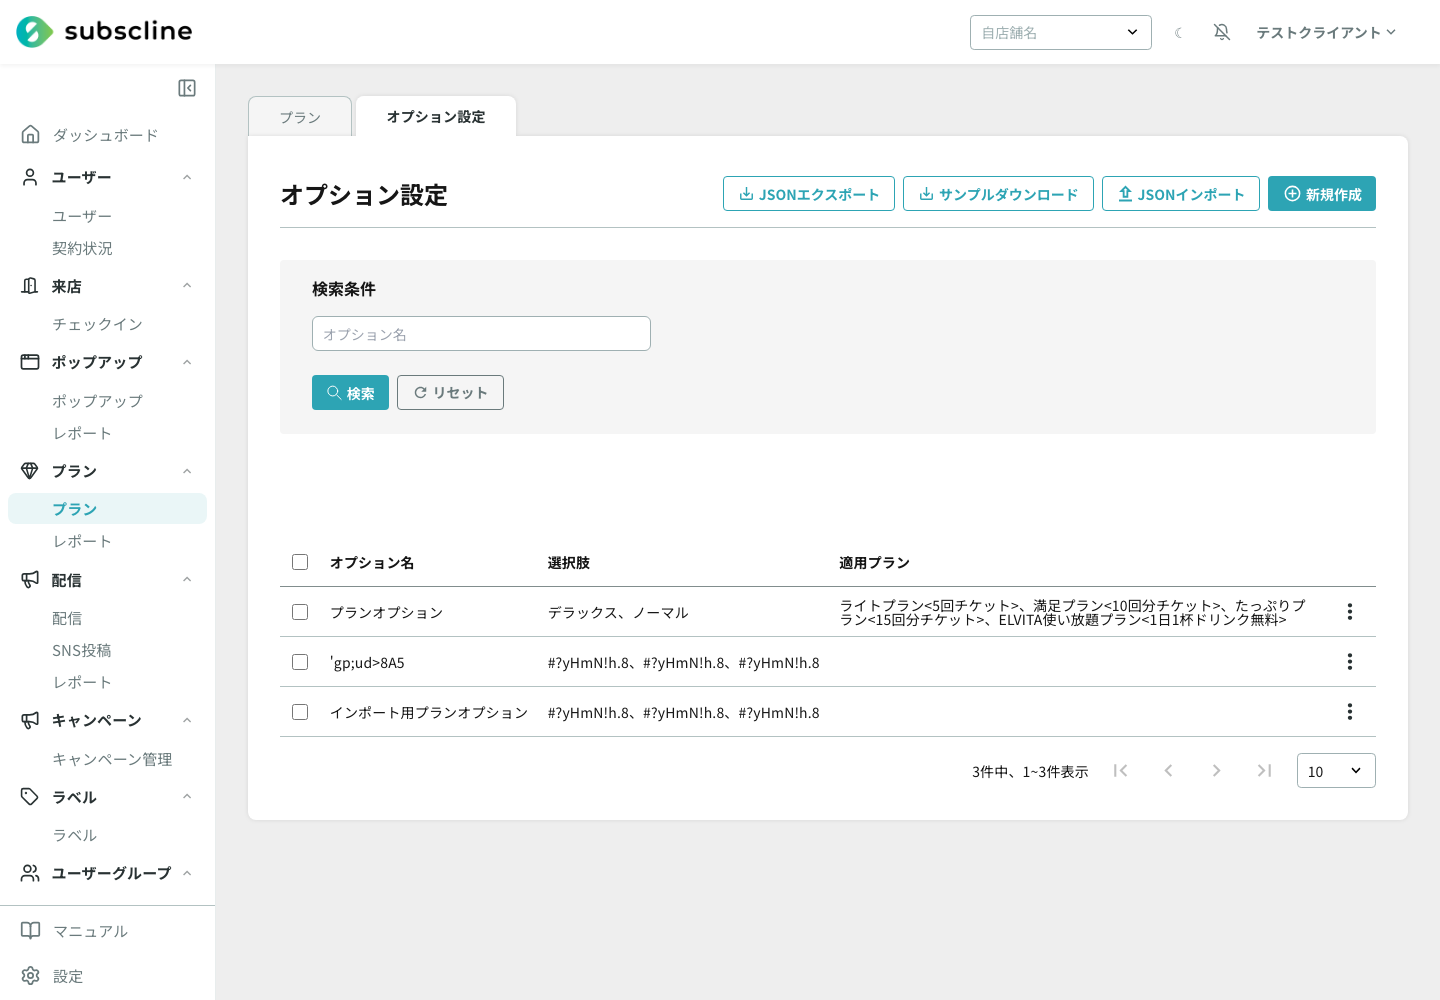Click the ユーザー person icon
Screen dimensions: 1440x1000
(x=31, y=177)
